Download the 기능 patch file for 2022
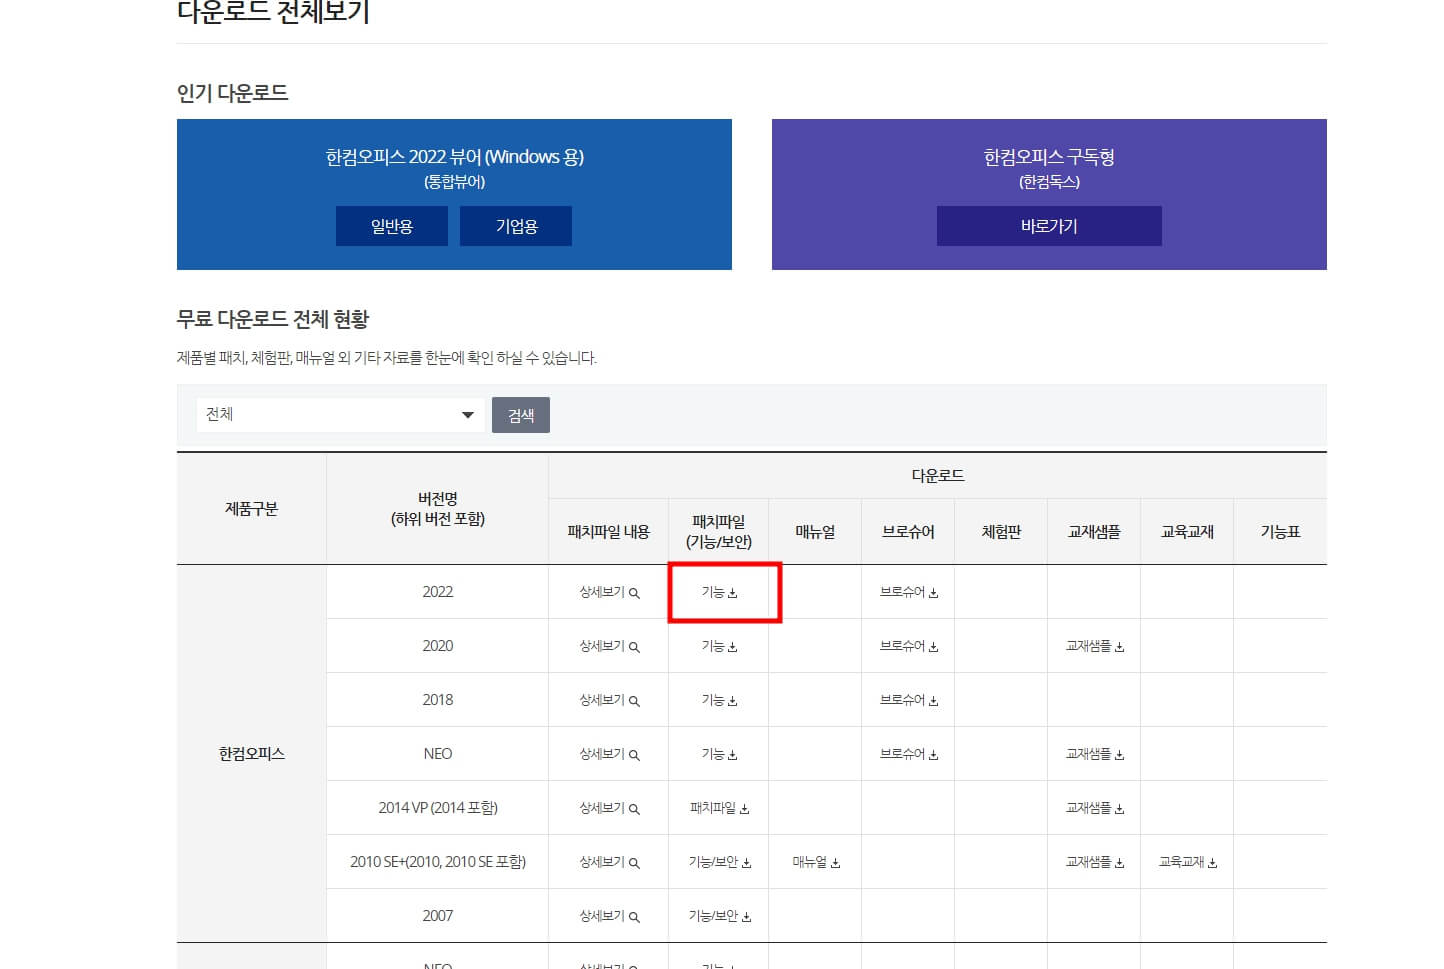The width and height of the screenshot is (1444, 969). (x=719, y=592)
